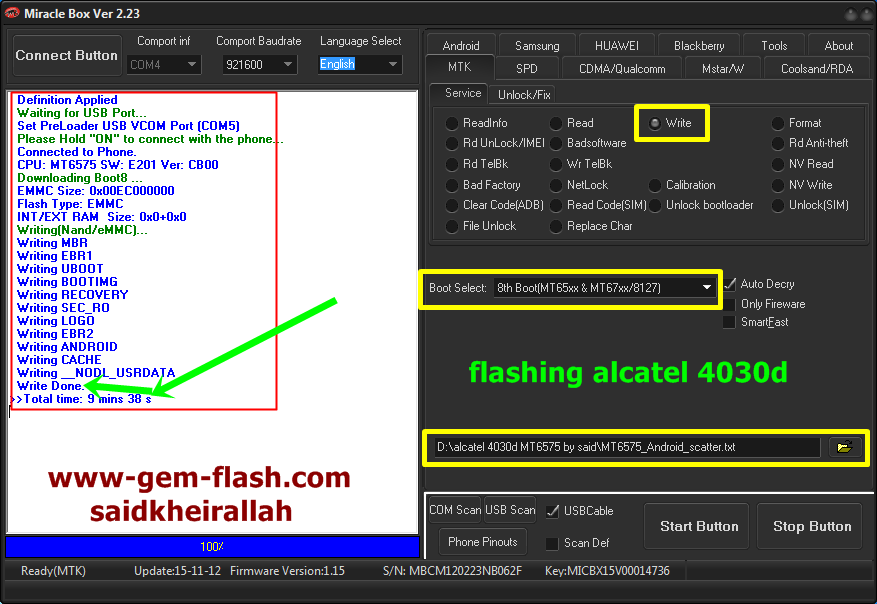Screen dimensions: 877x604
Task: Select the MTK tab
Action: (460, 67)
